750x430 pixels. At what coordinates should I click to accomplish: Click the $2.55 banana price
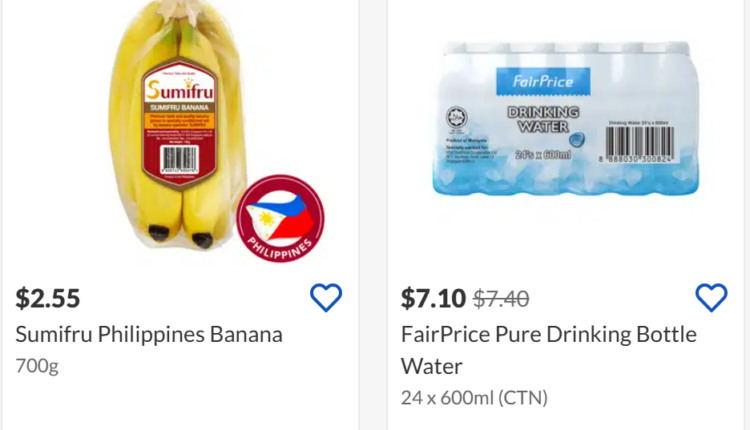48,298
